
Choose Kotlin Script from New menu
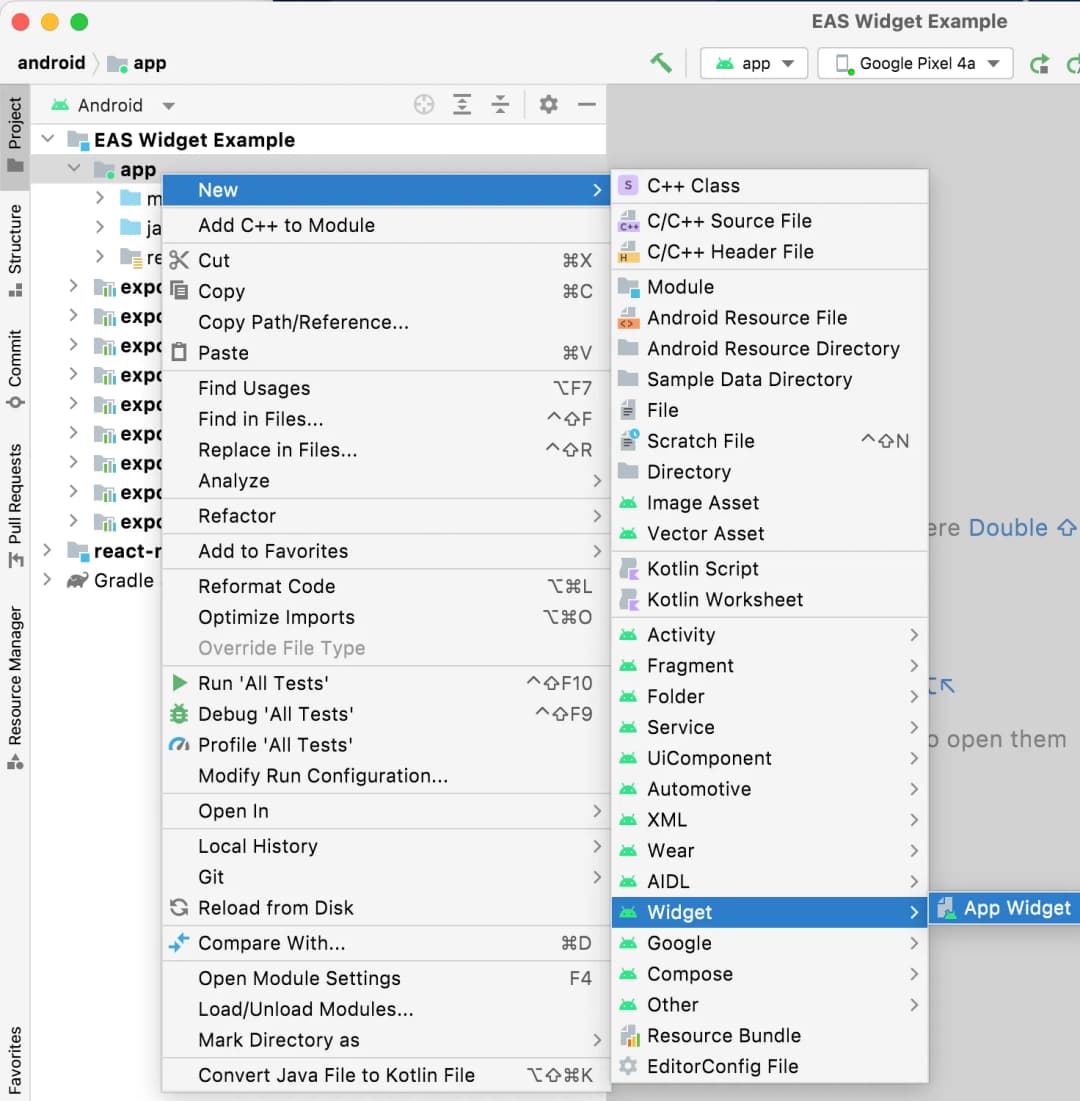click(x=703, y=568)
